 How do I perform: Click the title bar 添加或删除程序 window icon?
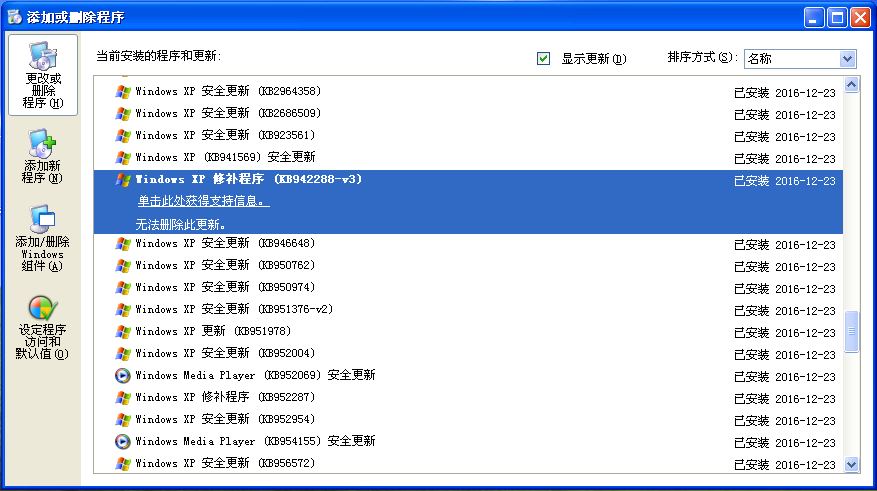(15, 17)
